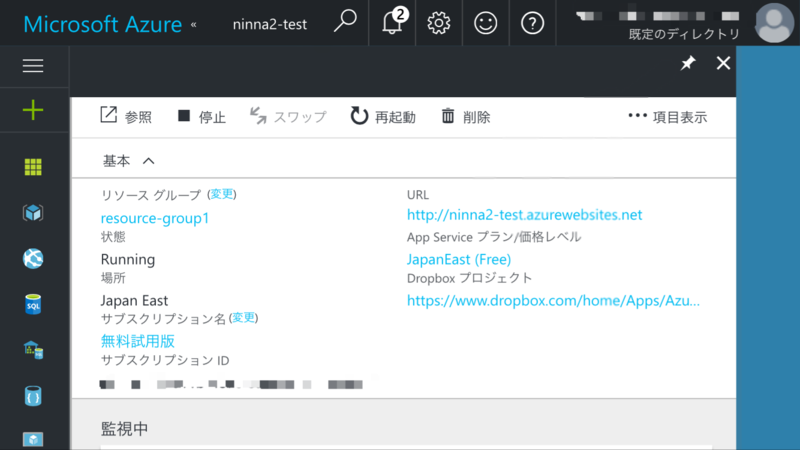This screenshot has height=450, width=800.
Task: Click the ninna2-test breadcrumb title
Action: pyautogui.click(x=270, y=24)
